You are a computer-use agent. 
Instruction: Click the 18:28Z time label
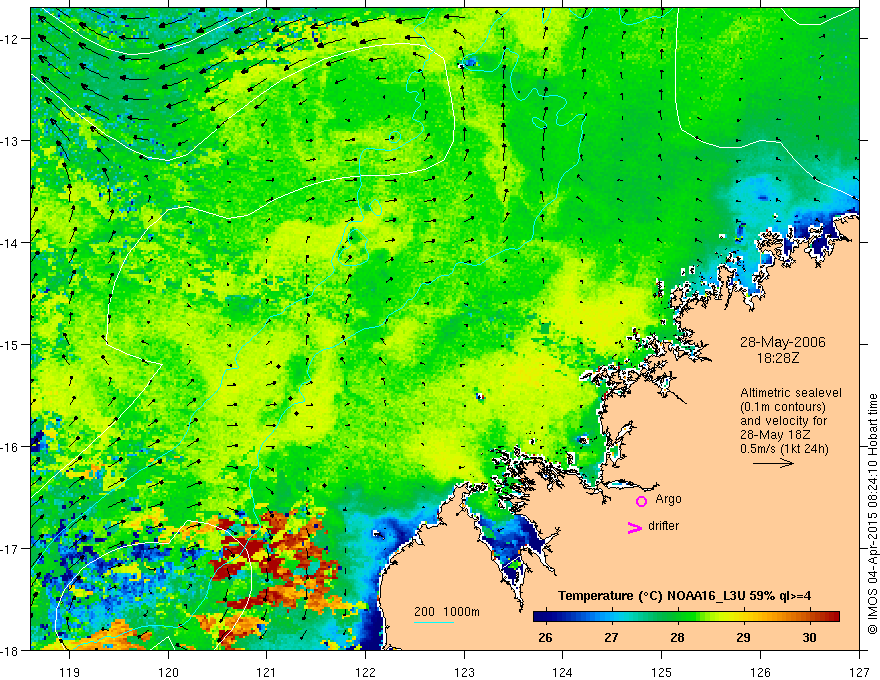point(777,357)
